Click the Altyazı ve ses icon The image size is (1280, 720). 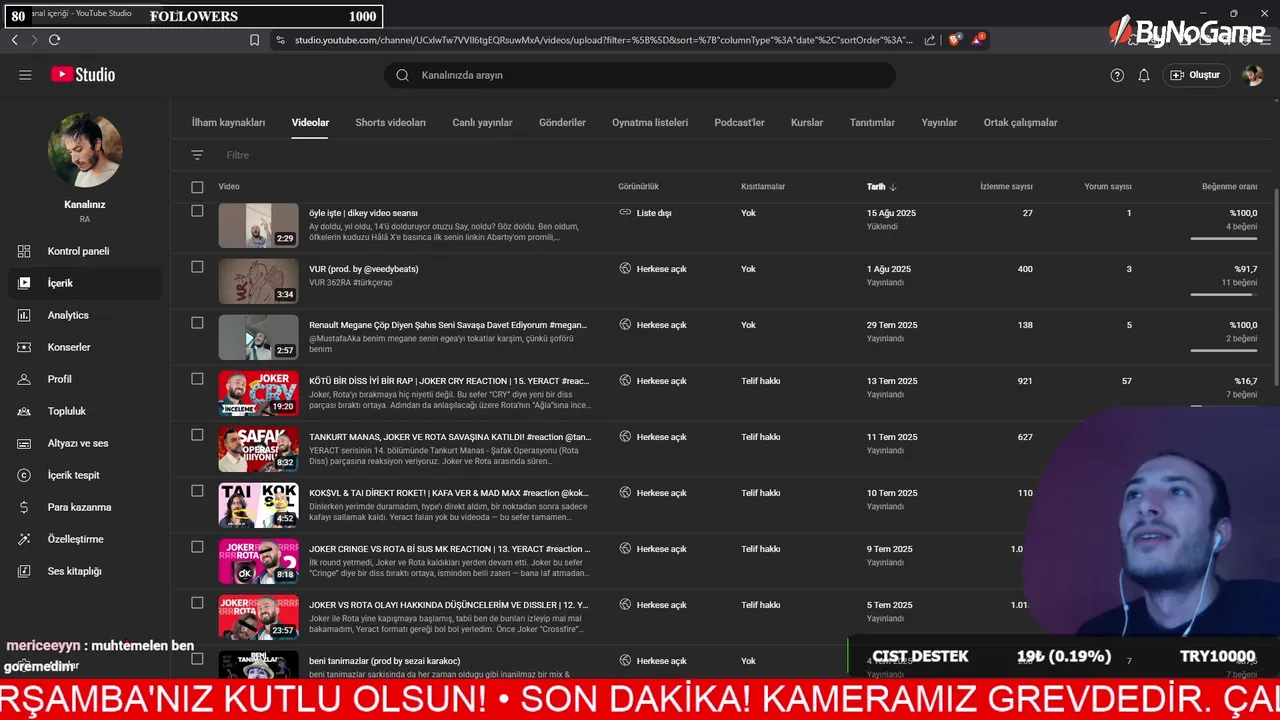[x=25, y=443]
